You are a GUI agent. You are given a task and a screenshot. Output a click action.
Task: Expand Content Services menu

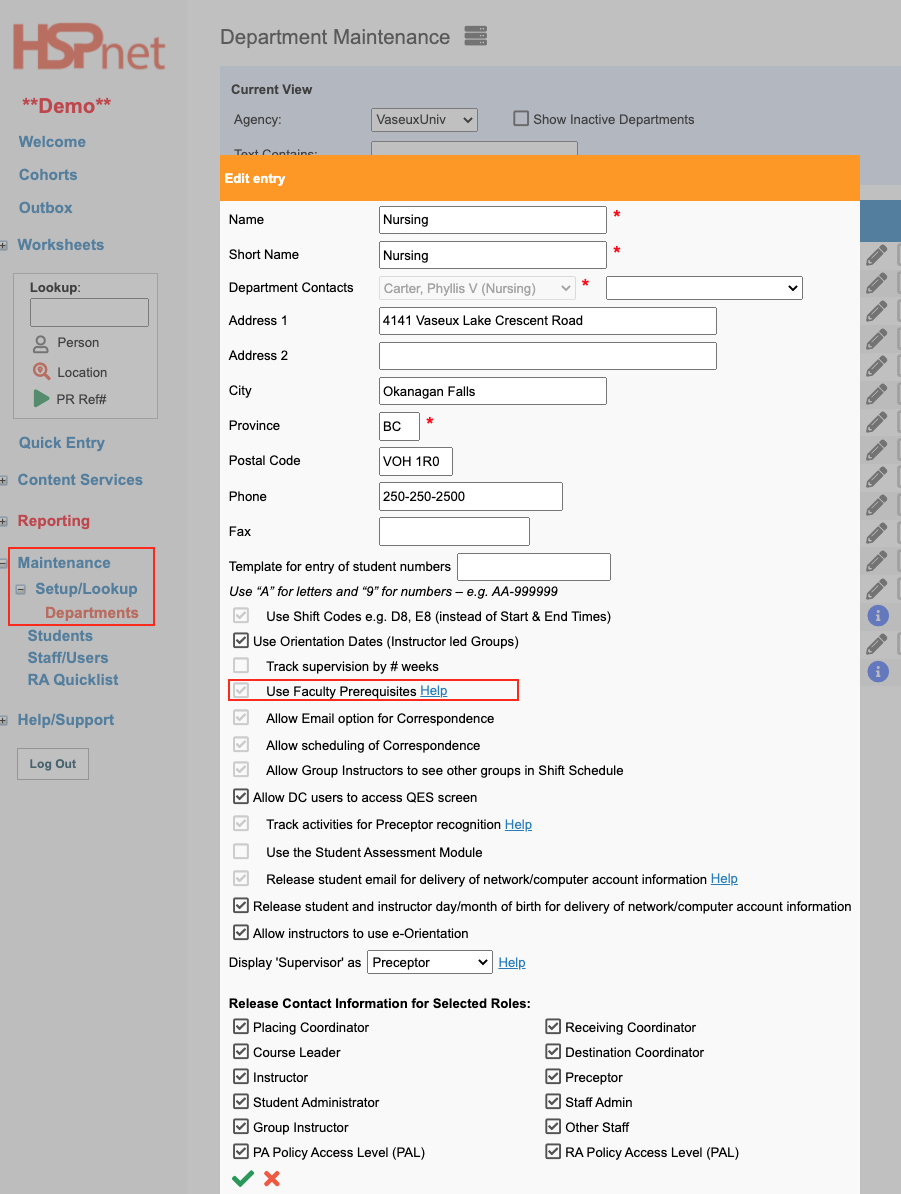pos(4,480)
